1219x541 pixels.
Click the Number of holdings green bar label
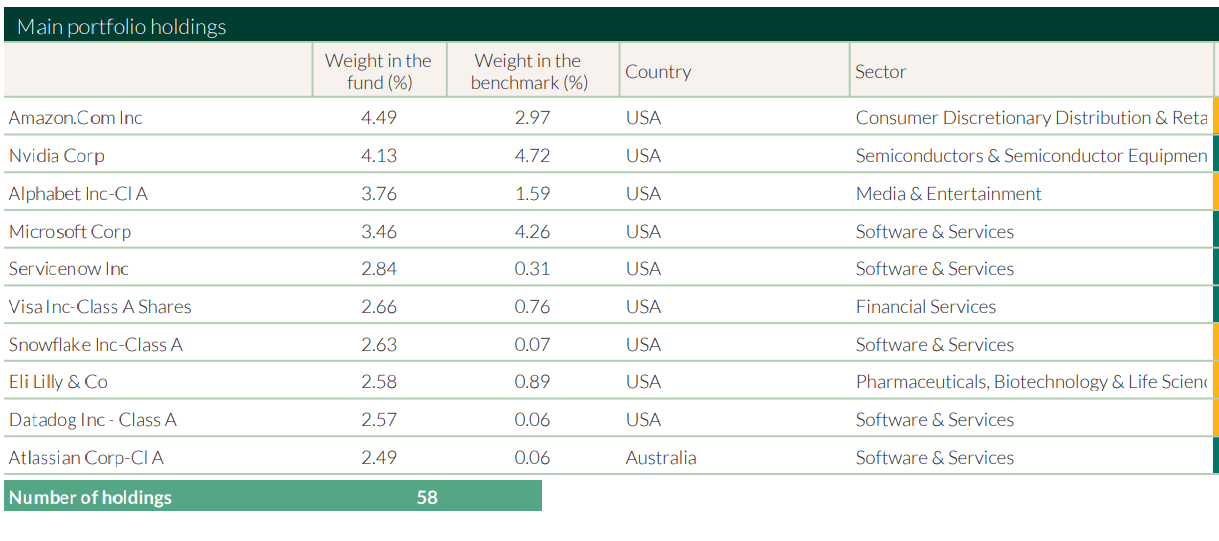click(91, 497)
